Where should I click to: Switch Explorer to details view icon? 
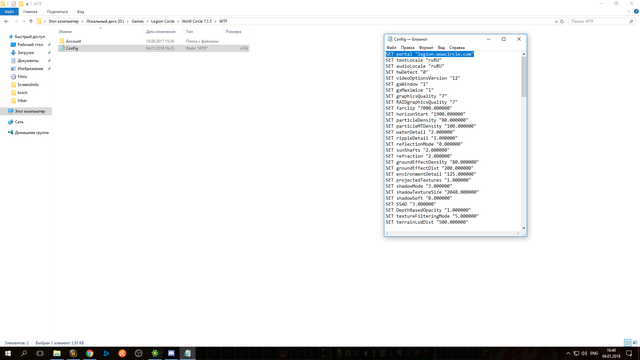[627, 342]
